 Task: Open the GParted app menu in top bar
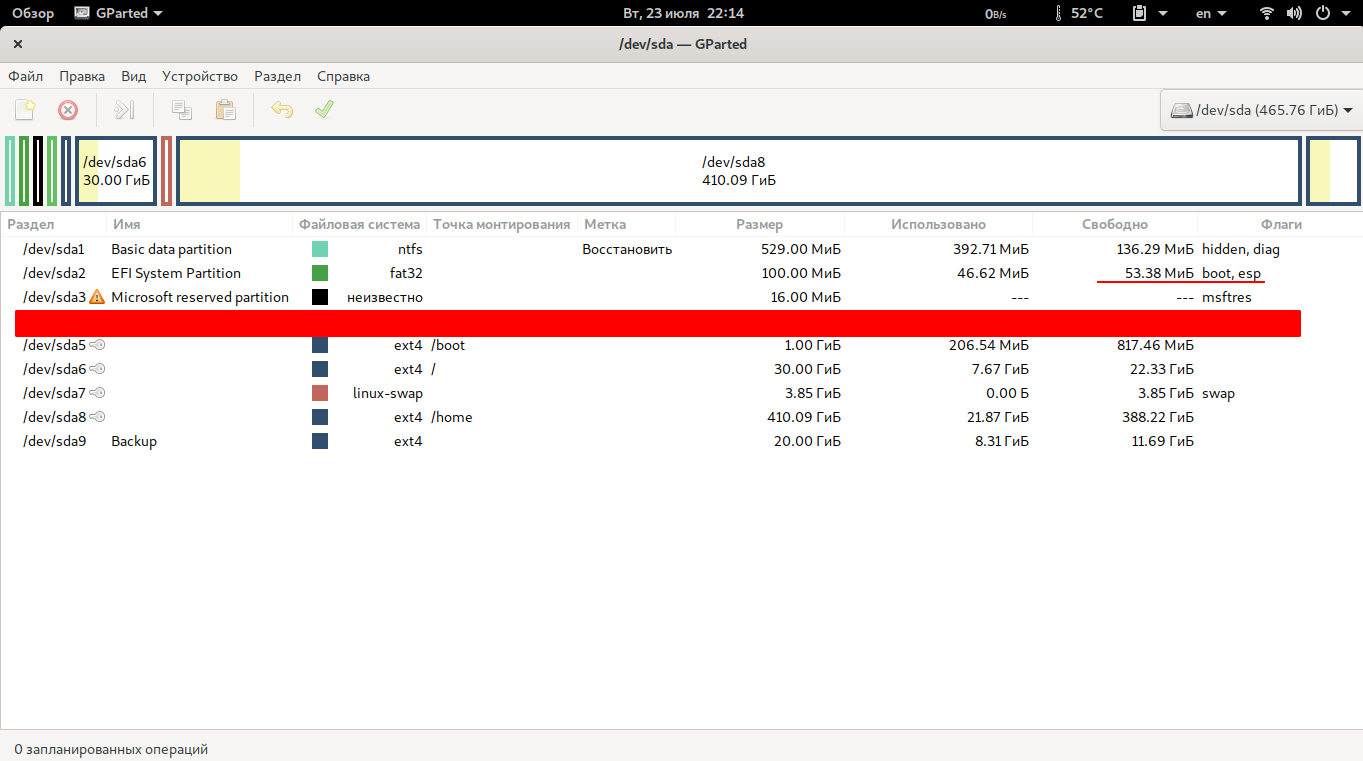click(120, 13)
